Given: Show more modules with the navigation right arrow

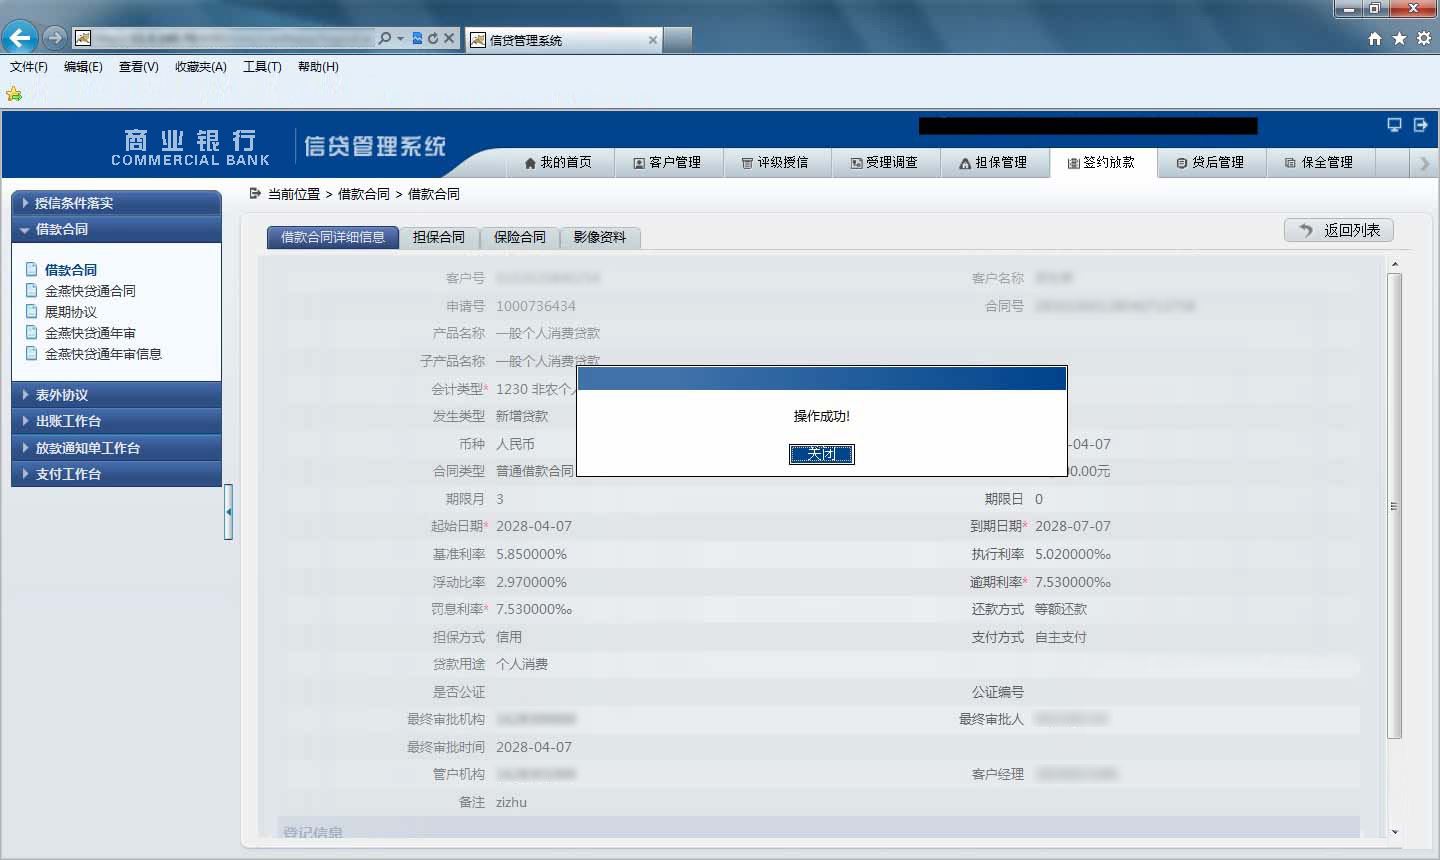Looking at the screenshot, I should tap(1425, 163).
